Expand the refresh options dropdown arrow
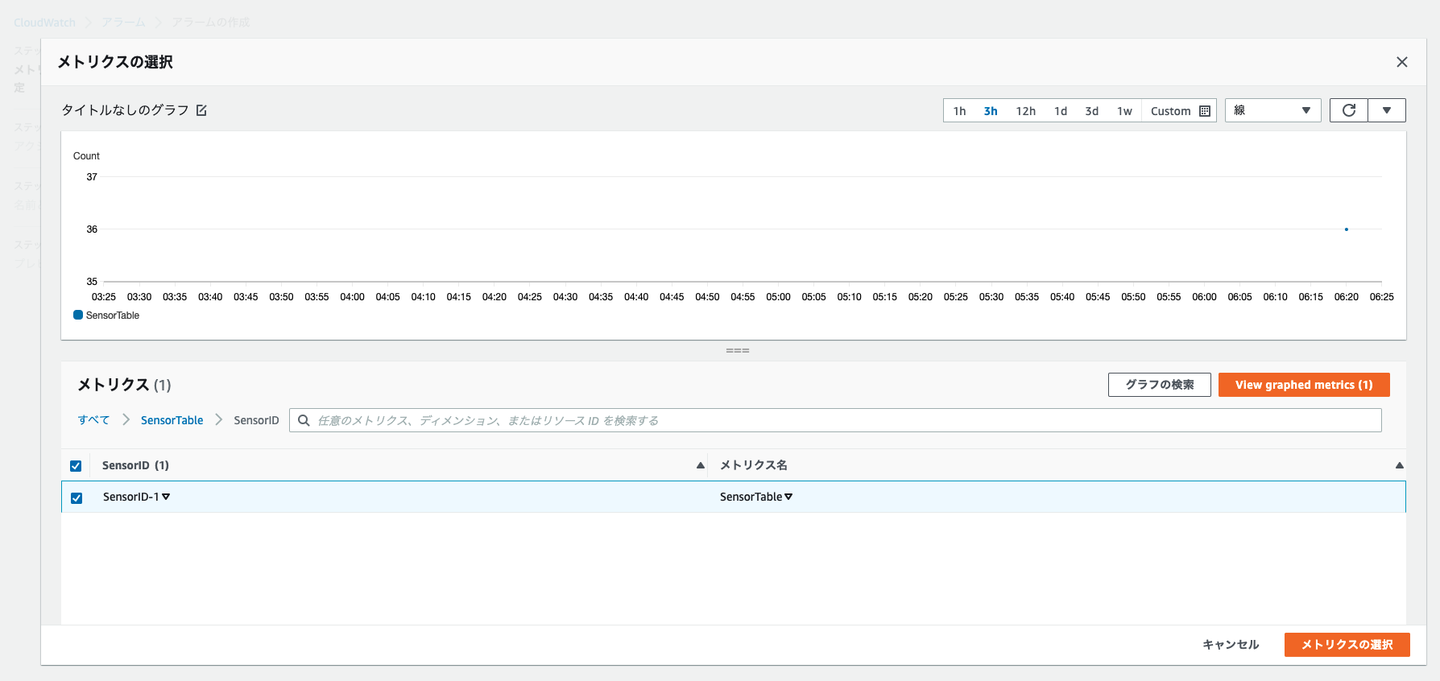 1387,110
